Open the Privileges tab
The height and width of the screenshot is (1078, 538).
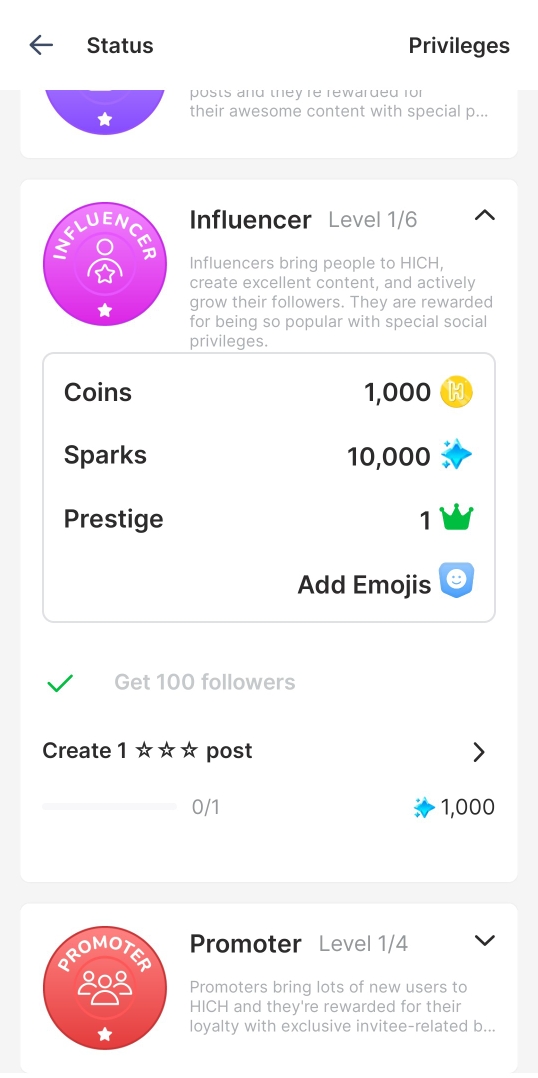(x=459, y=45)
